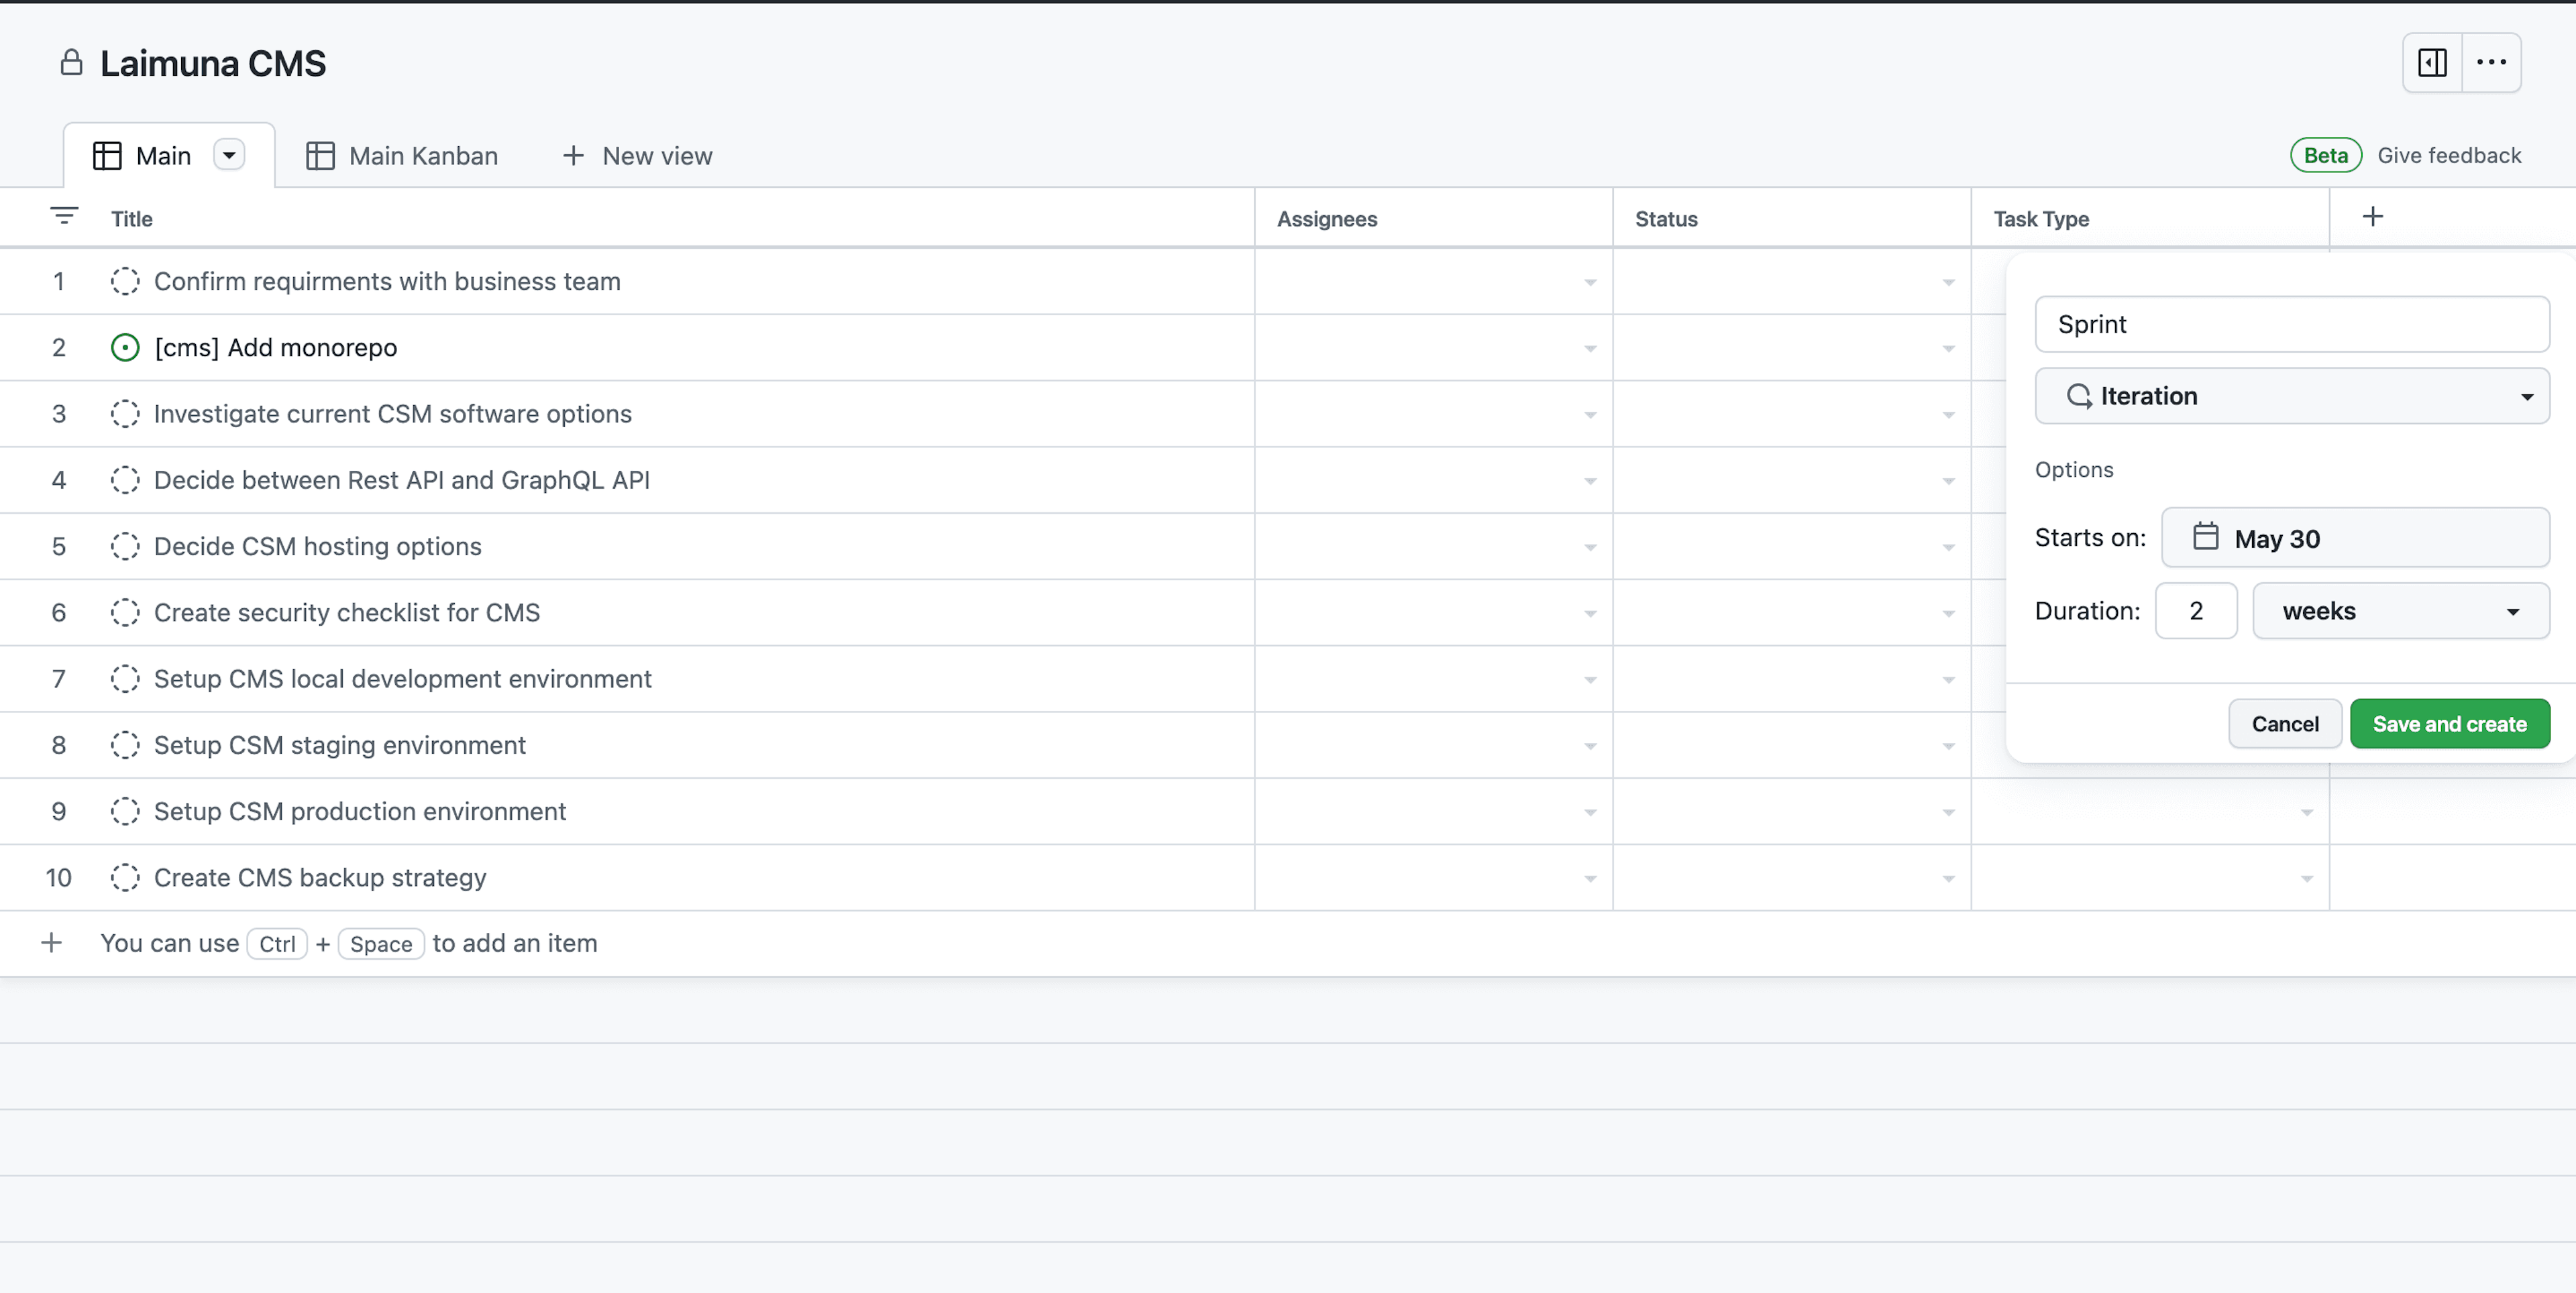Open item Decide CSM hosting options

pos(318,546)
